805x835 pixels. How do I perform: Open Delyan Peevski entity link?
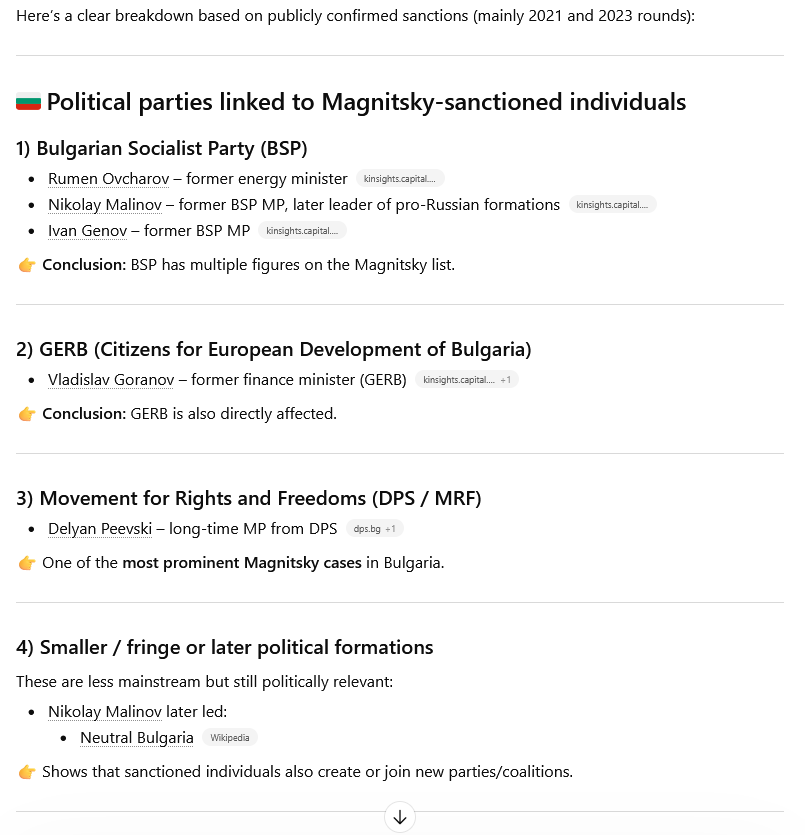[x=100, y=529]
